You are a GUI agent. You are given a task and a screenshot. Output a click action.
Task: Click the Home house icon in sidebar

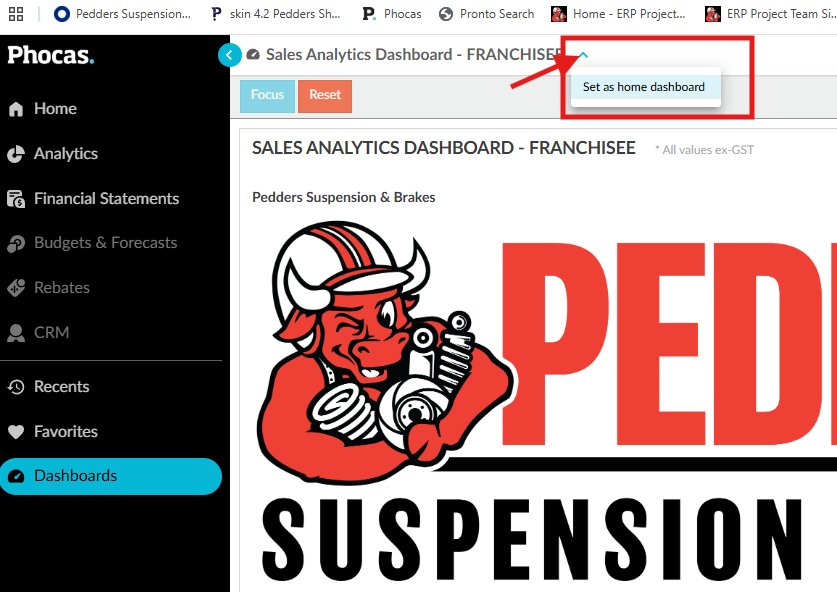16,109
